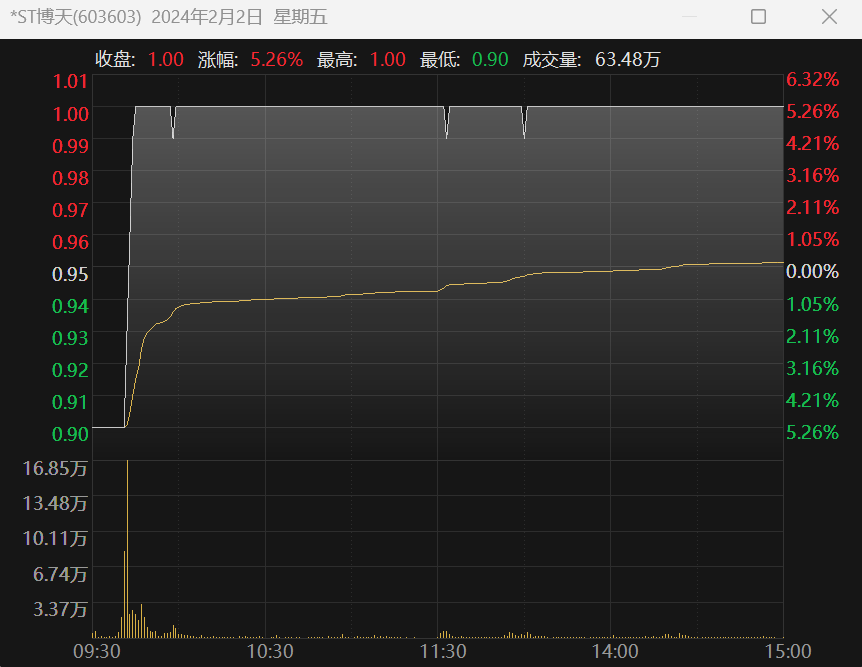
Task: Click the 成交量 63.48万 figure
Action: point(627,60)
